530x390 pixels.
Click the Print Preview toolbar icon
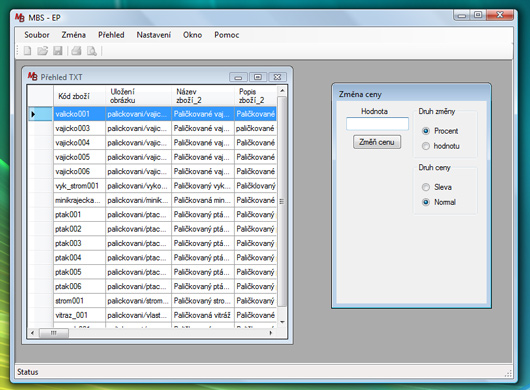click(92, 51)
